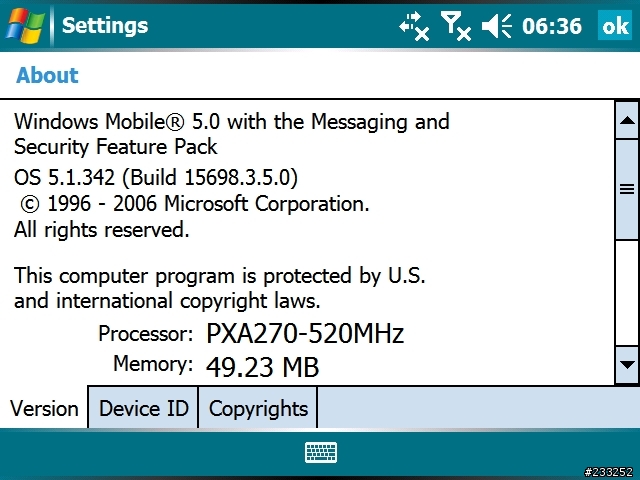The image size is (640, 480).
Task: Open the speaker volume icon
Action: pos(496,26)
